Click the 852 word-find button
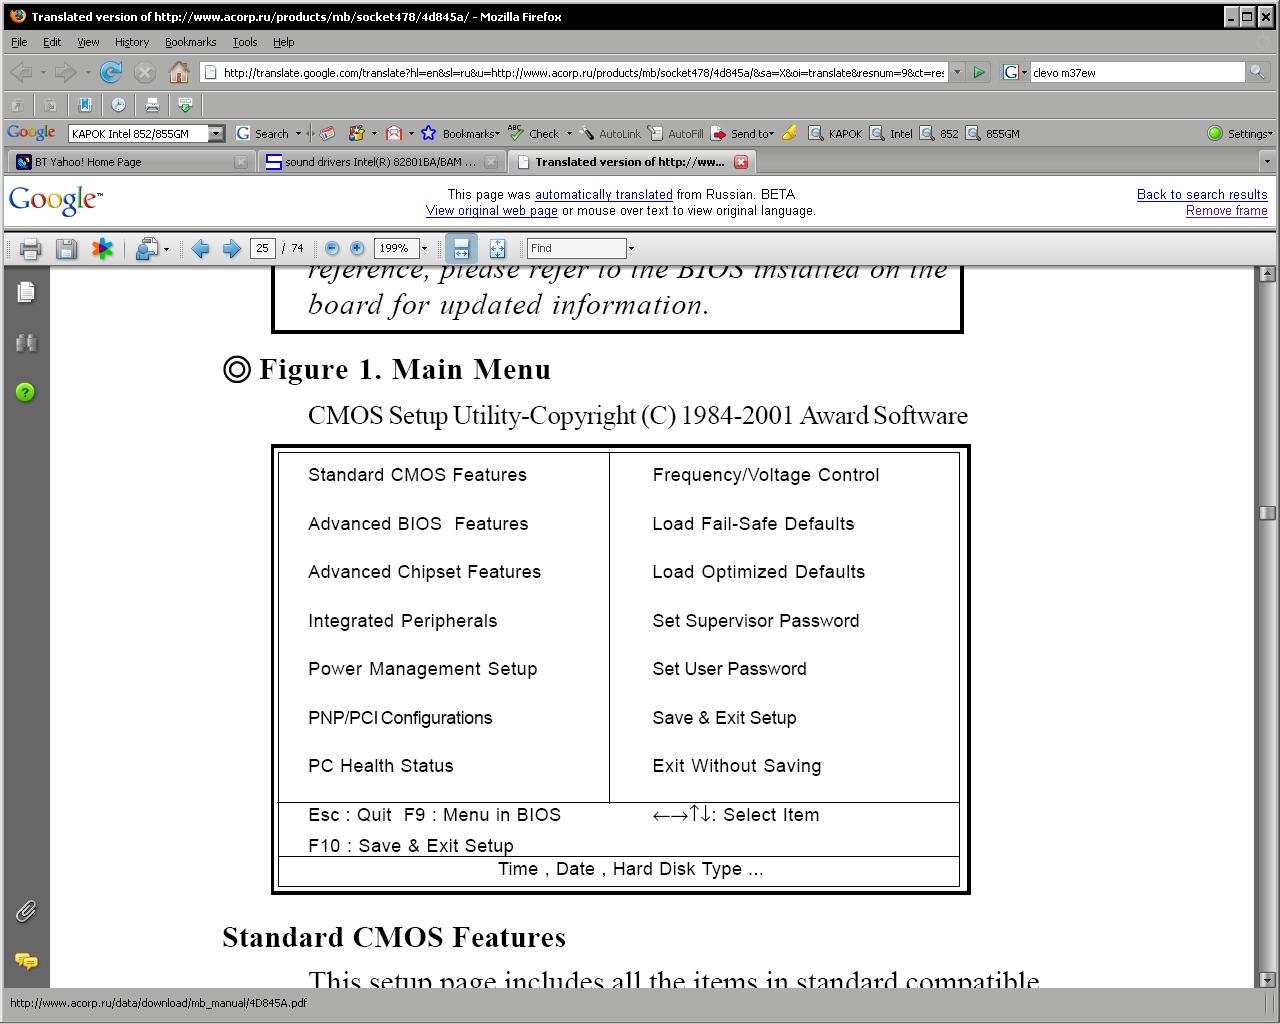 939,133
